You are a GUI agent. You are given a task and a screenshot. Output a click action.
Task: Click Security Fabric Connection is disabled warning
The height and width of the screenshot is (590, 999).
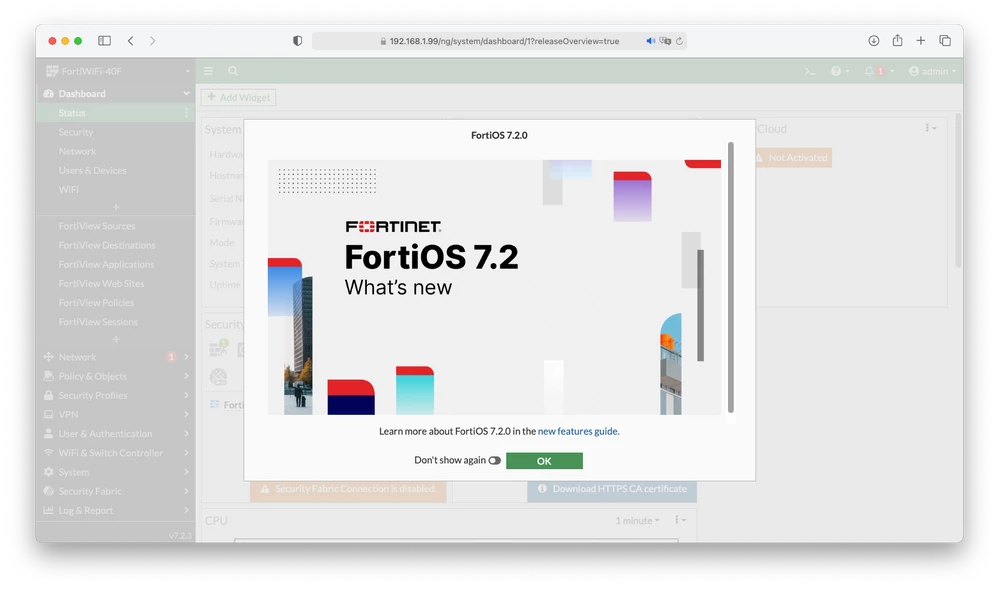[x=348, y=489]
